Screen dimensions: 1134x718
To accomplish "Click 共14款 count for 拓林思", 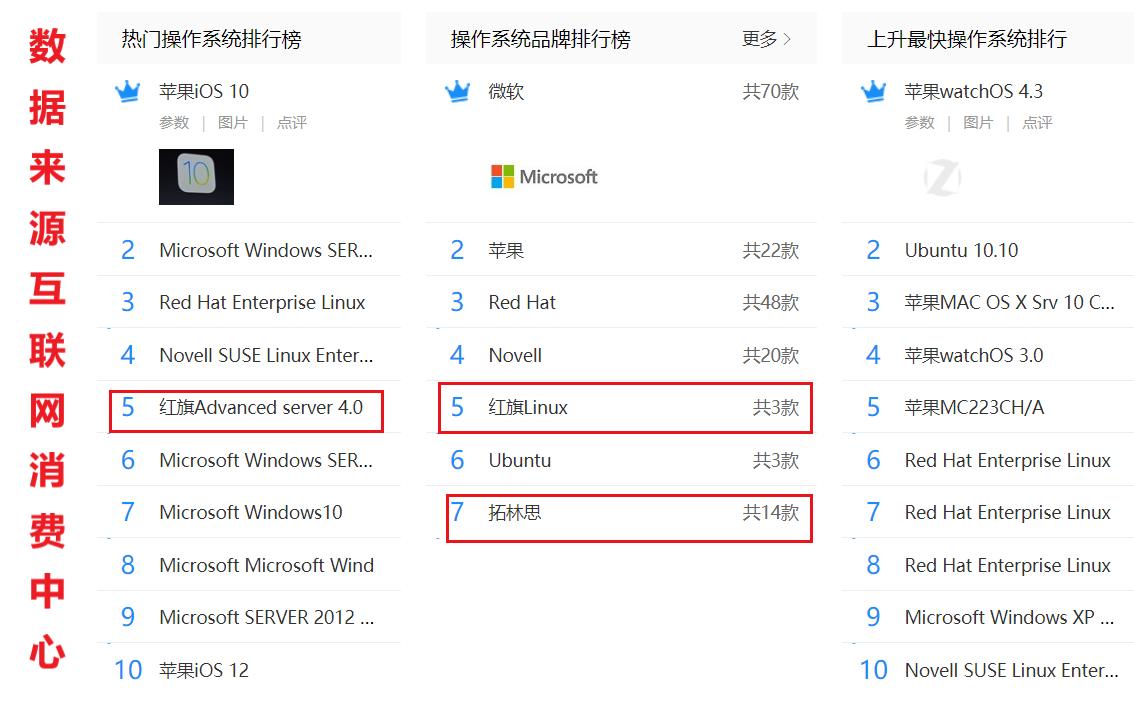I will coord(771,513).
